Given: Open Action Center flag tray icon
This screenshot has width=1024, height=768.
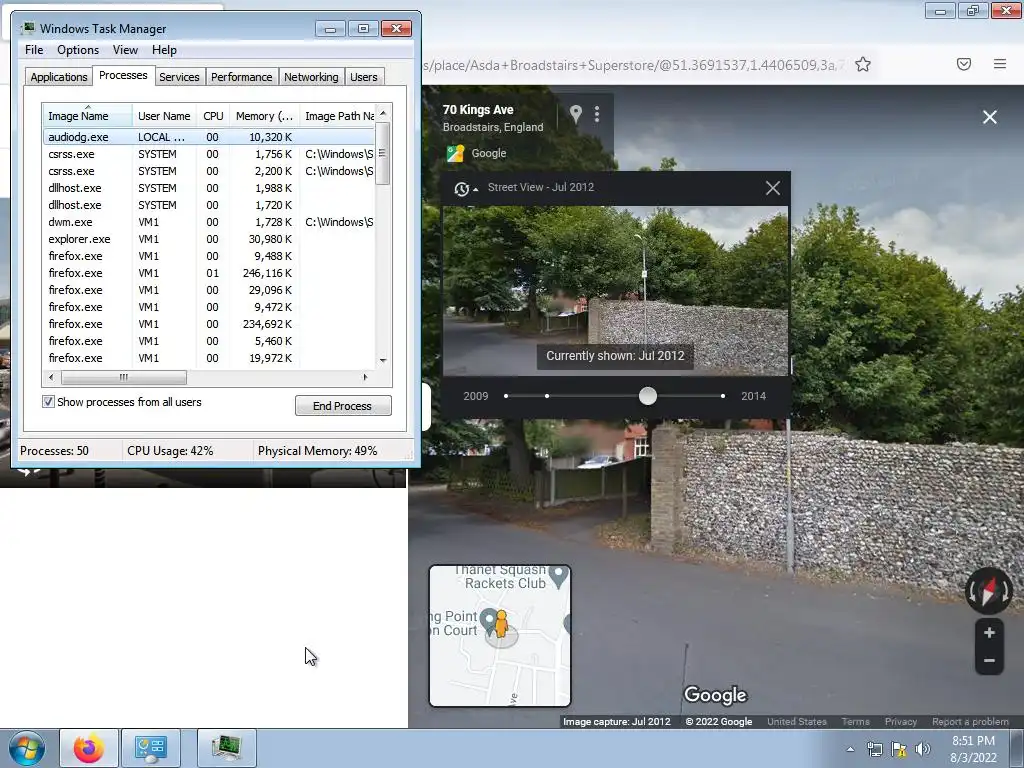Looking at the screenshot, I should (899, 749).
